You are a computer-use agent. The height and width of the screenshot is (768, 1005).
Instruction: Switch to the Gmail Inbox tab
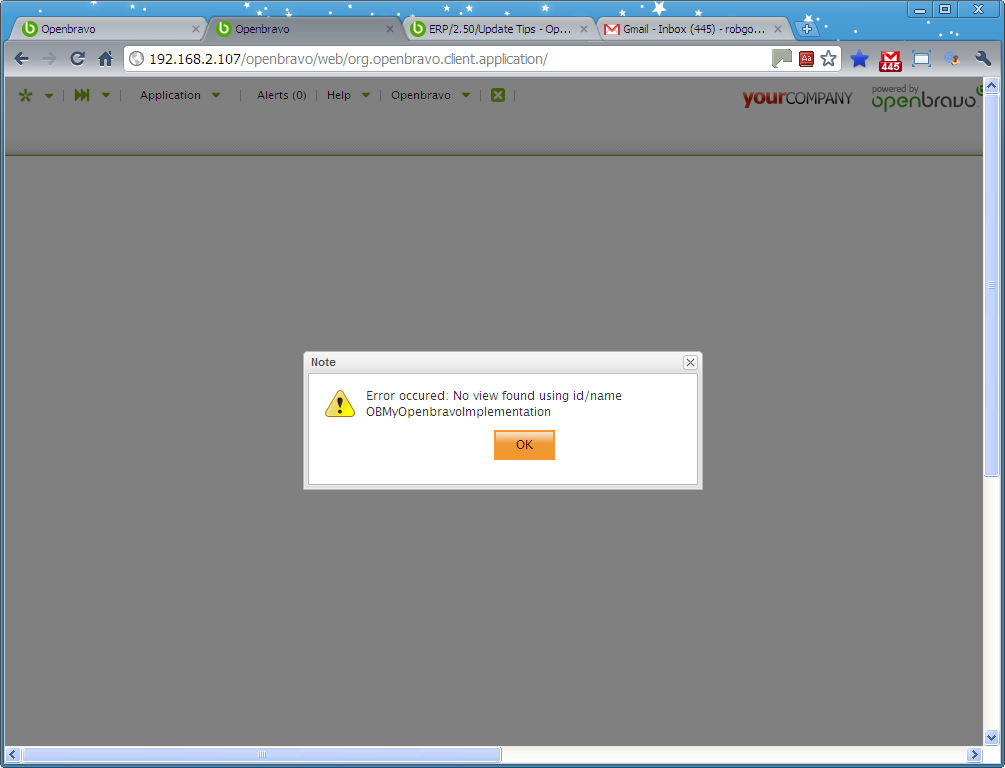coord(690,29)
